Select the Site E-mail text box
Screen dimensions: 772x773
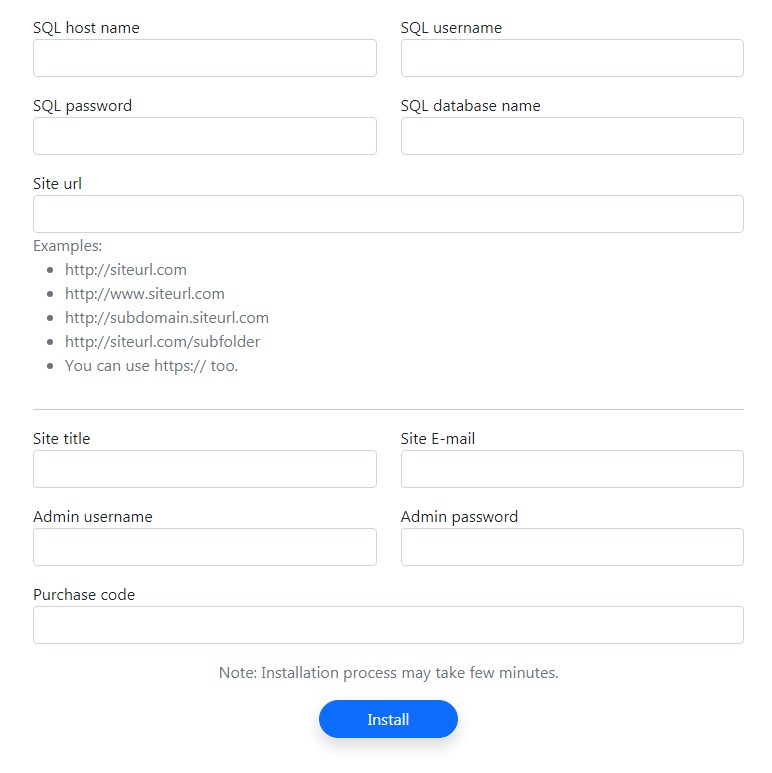(x=572, y=469)
